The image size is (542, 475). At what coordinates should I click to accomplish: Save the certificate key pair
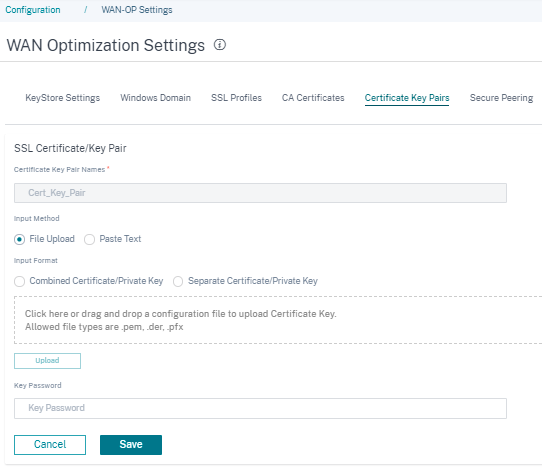tap(131, 445)
